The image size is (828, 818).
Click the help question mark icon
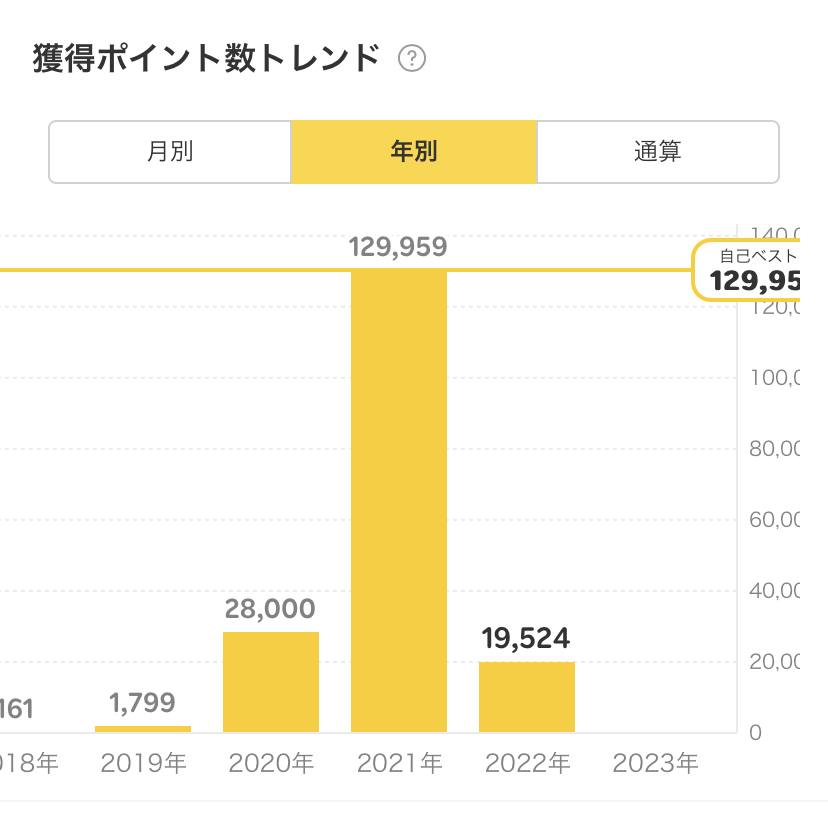point(412,59)
